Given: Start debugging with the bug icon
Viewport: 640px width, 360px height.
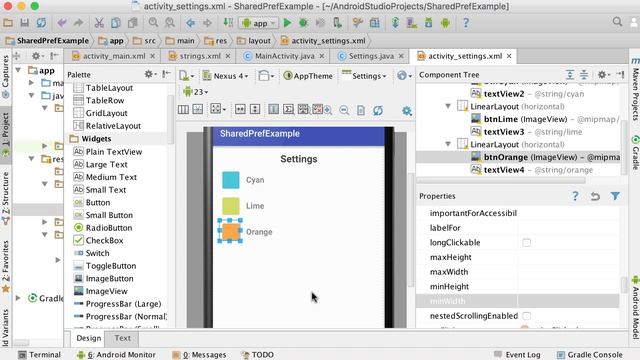Looking at the screenshot, I should [x=303, y=23].
